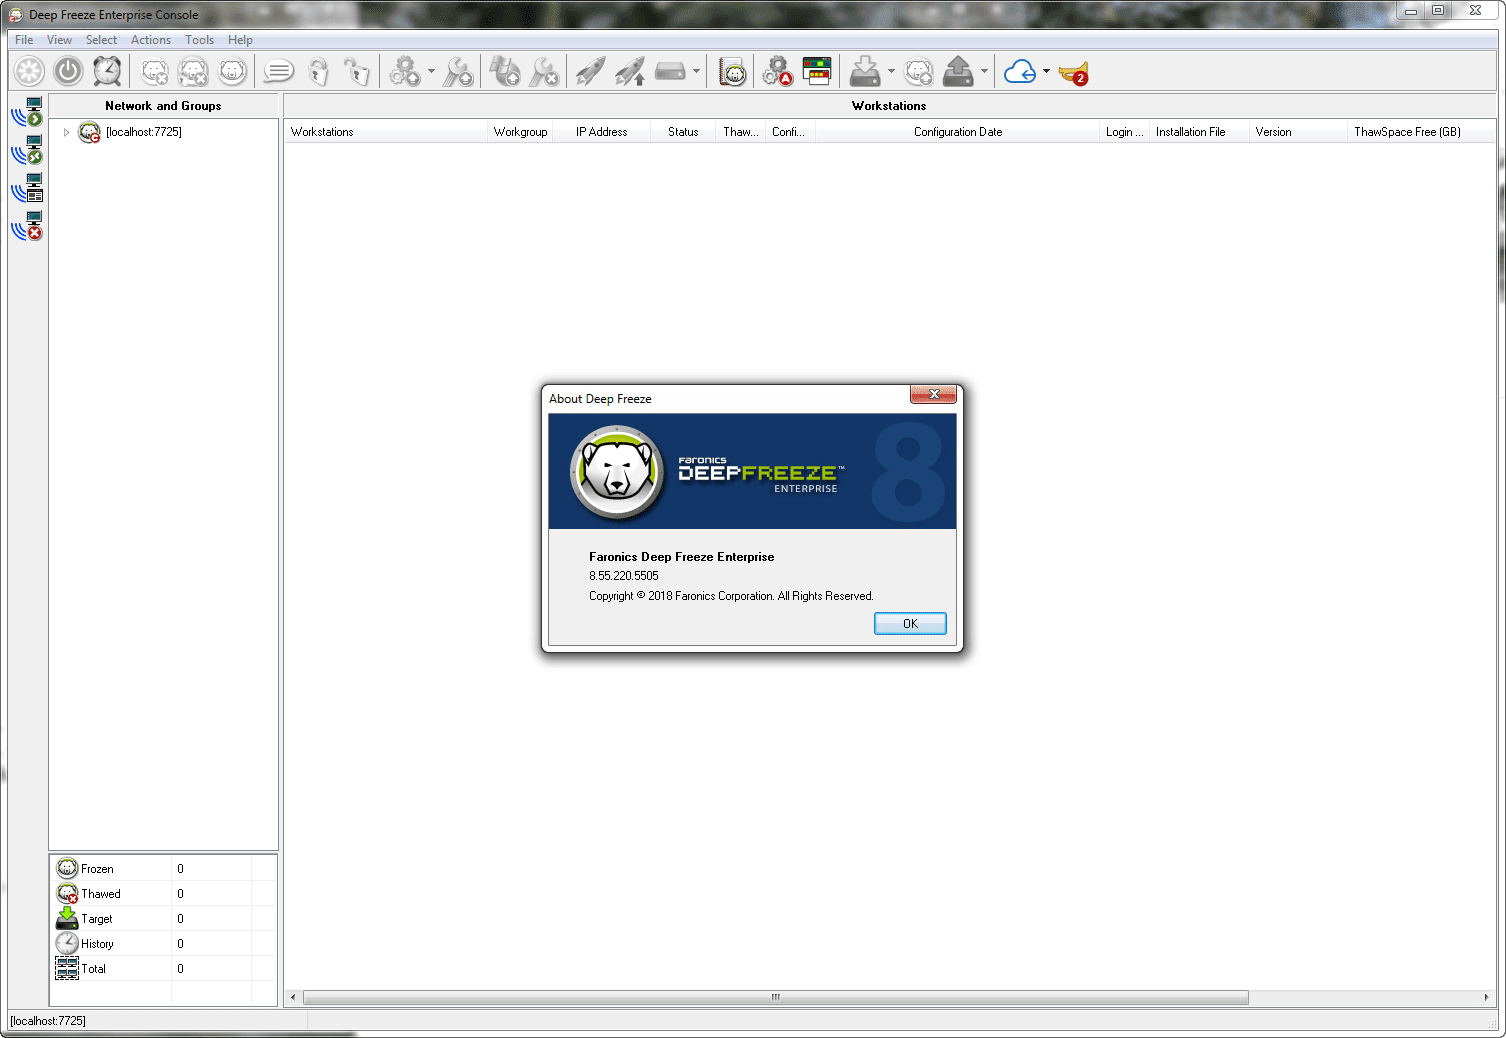
Task: Click the horizontal scrollbar thumb
Action: point(776,997)
